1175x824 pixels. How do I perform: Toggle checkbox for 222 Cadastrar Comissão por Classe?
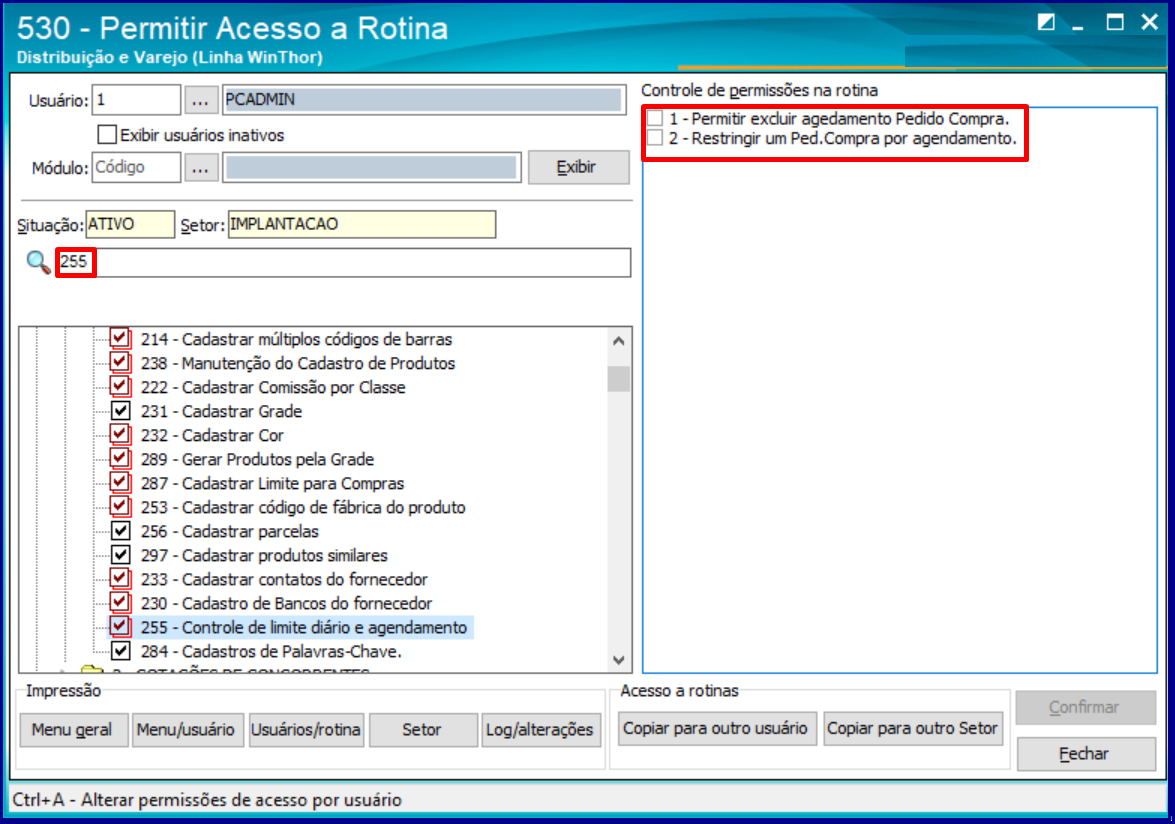coord(120,387)
